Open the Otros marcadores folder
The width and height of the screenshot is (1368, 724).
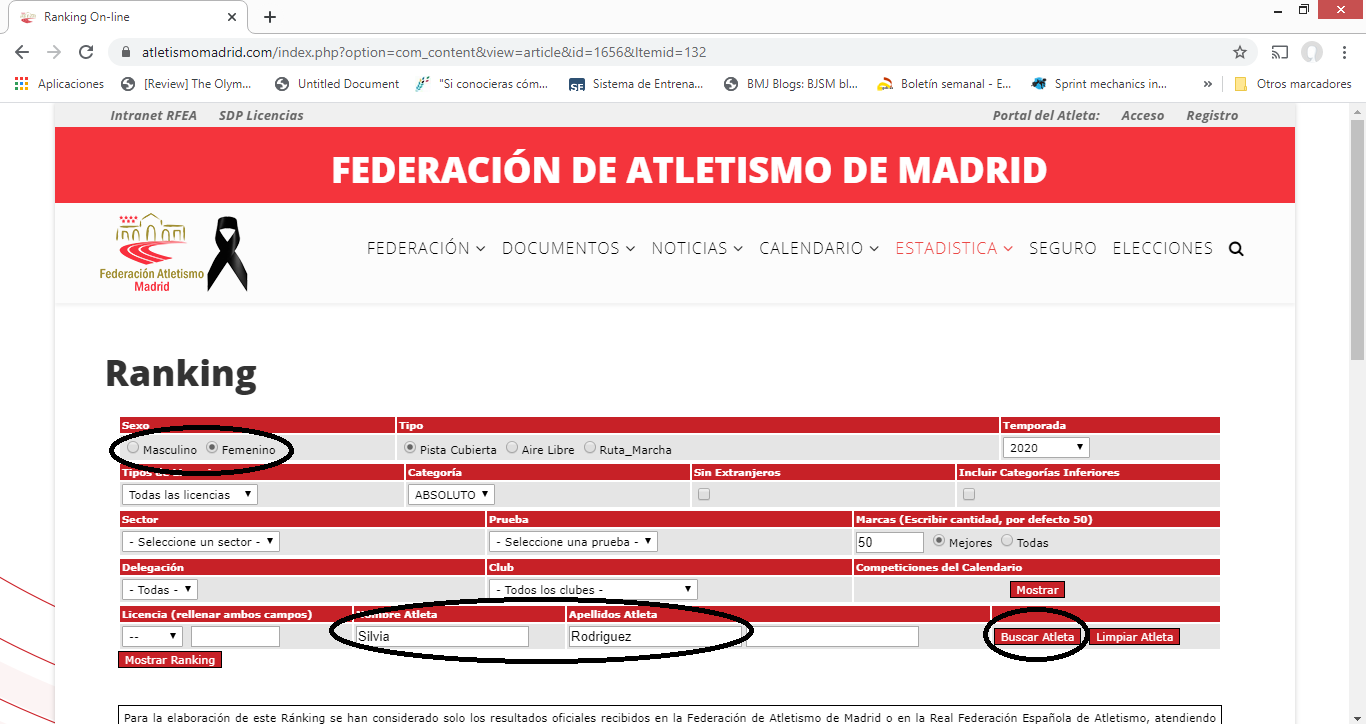click(x=1293, y=84)
